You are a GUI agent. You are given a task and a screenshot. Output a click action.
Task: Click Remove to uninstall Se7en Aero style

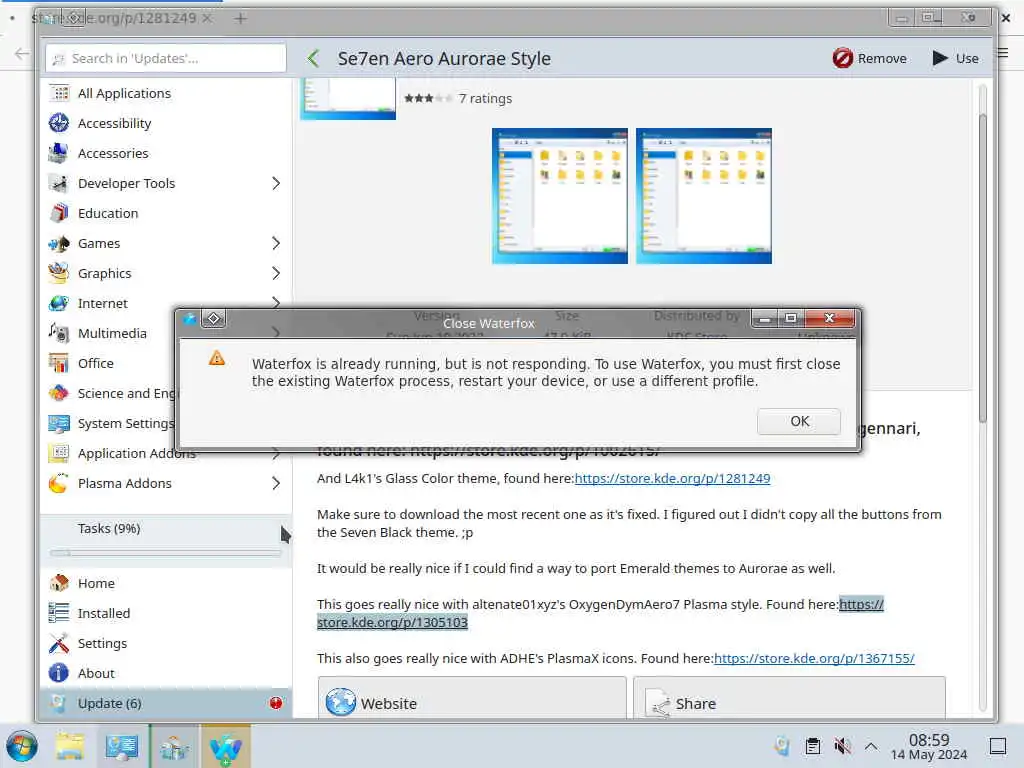869,59
